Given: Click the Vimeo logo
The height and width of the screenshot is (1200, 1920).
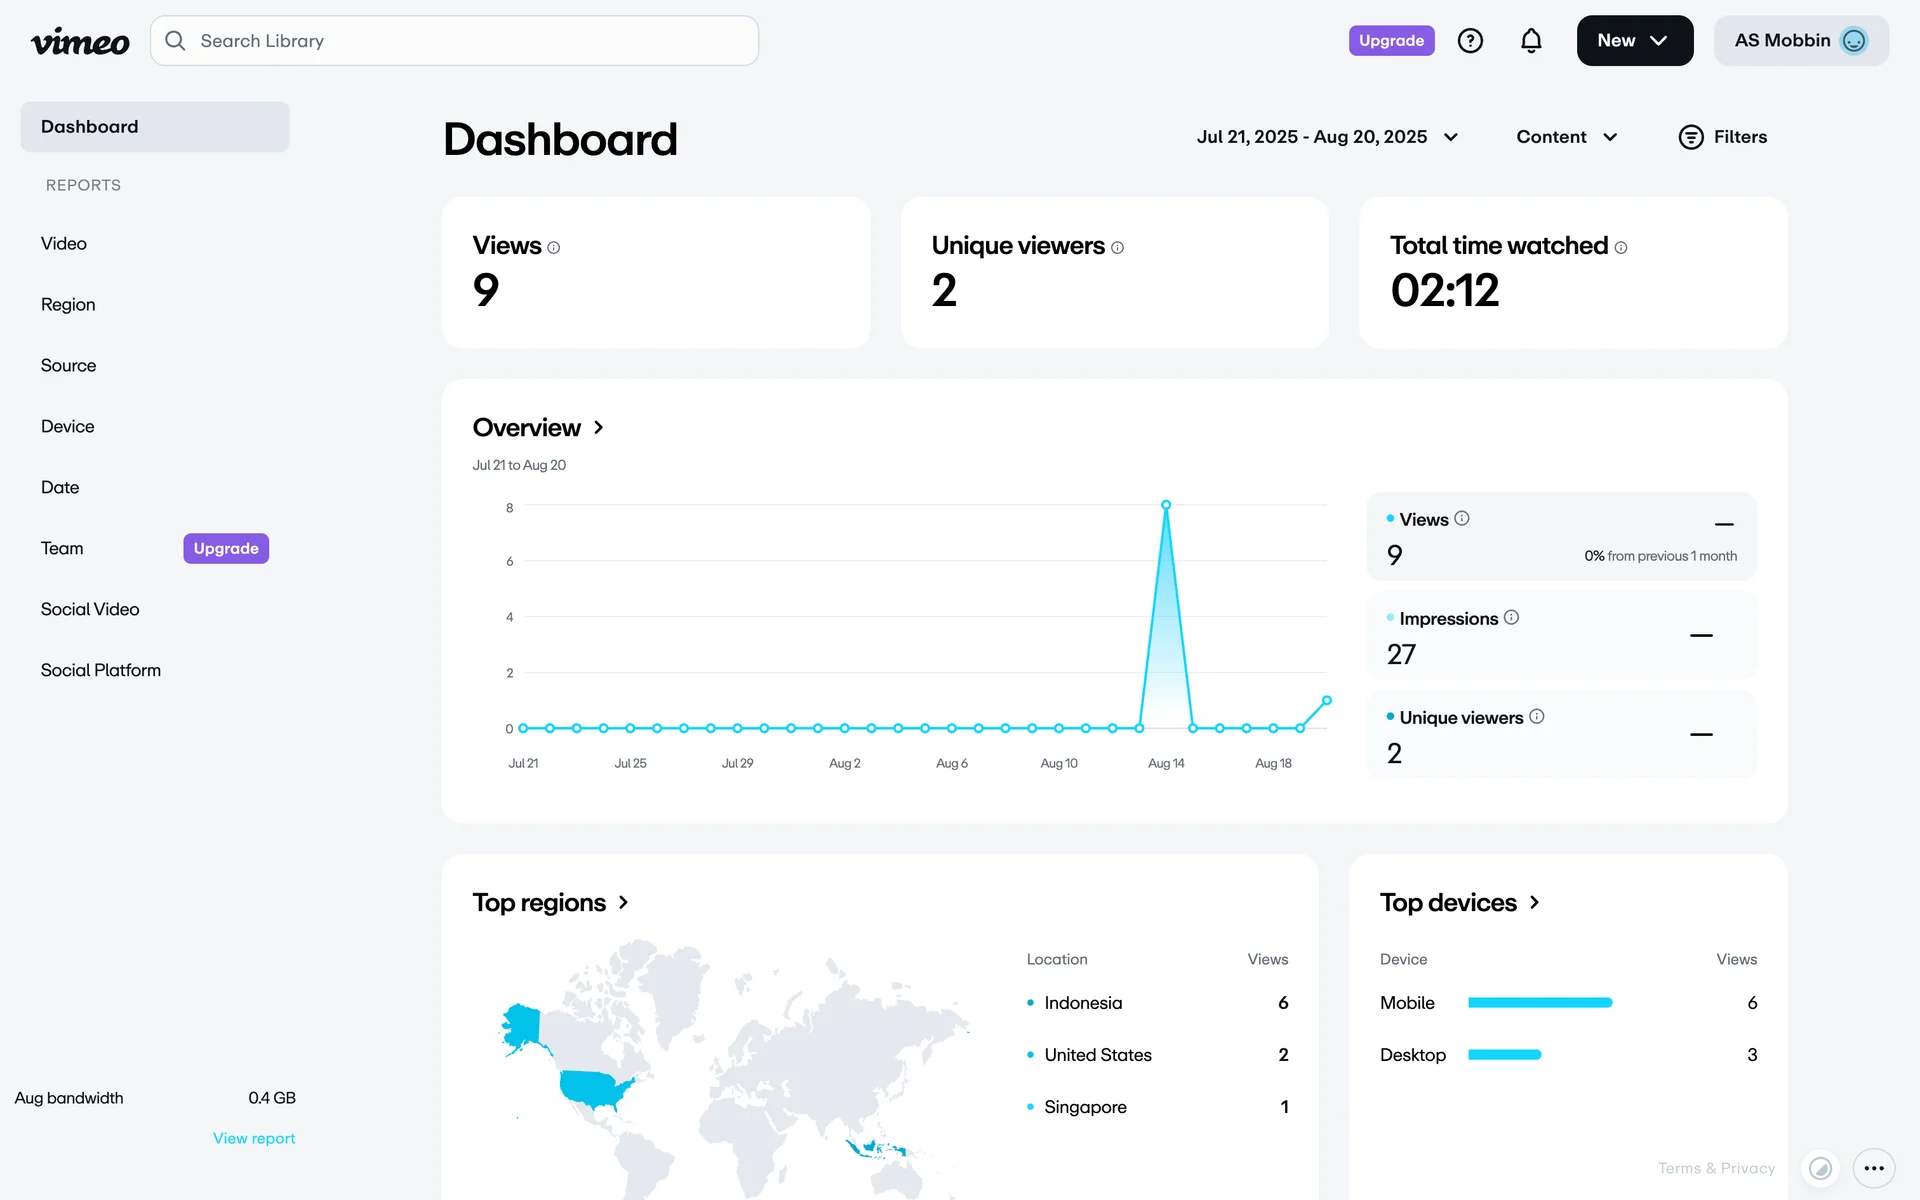Looking at the screenshot, I should click(x=80, y=41).
